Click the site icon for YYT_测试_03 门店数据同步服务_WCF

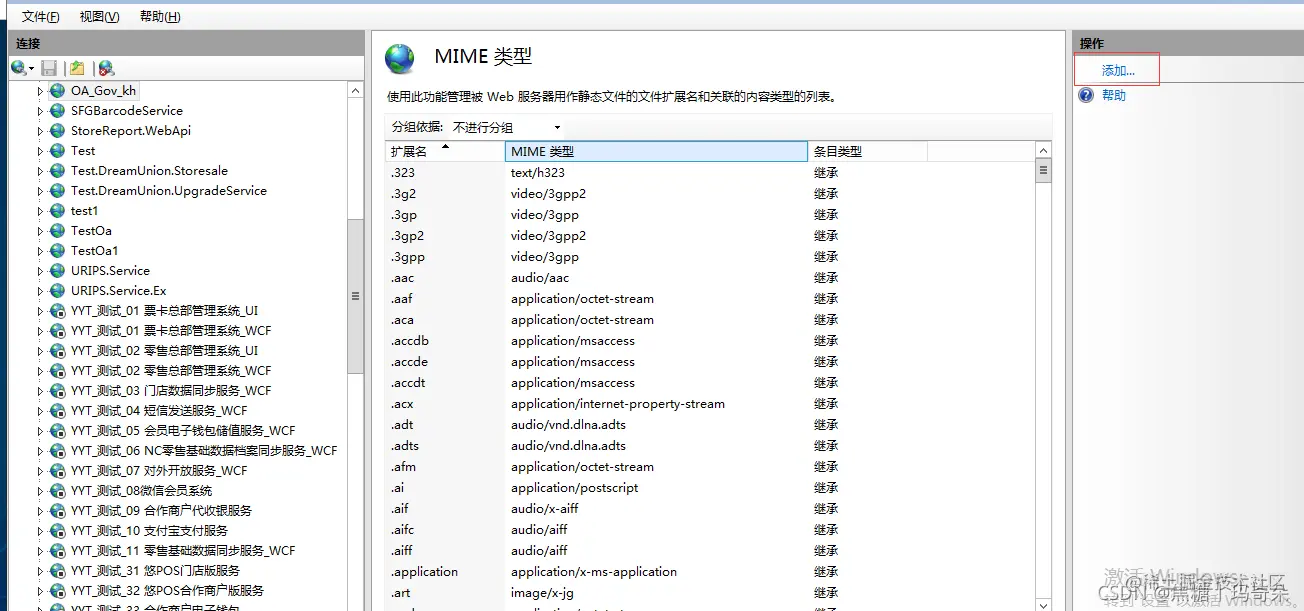point(57,390)
